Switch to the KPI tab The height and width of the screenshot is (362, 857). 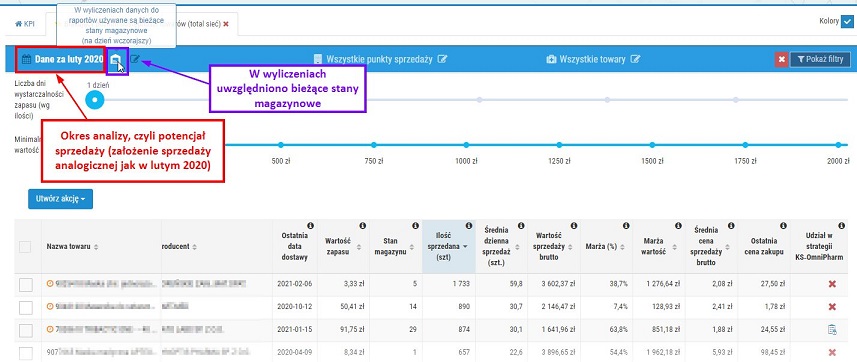25,24
